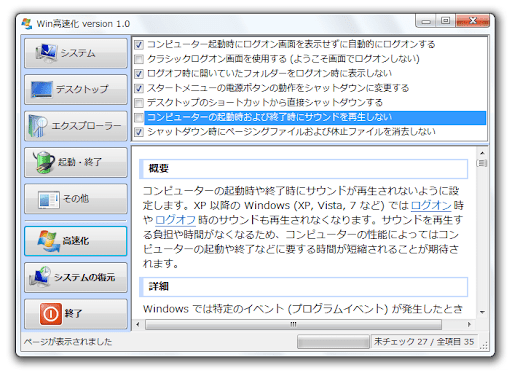Open the エクスプローラー magnifier icon
512x373 pixels.
(37, 126)
